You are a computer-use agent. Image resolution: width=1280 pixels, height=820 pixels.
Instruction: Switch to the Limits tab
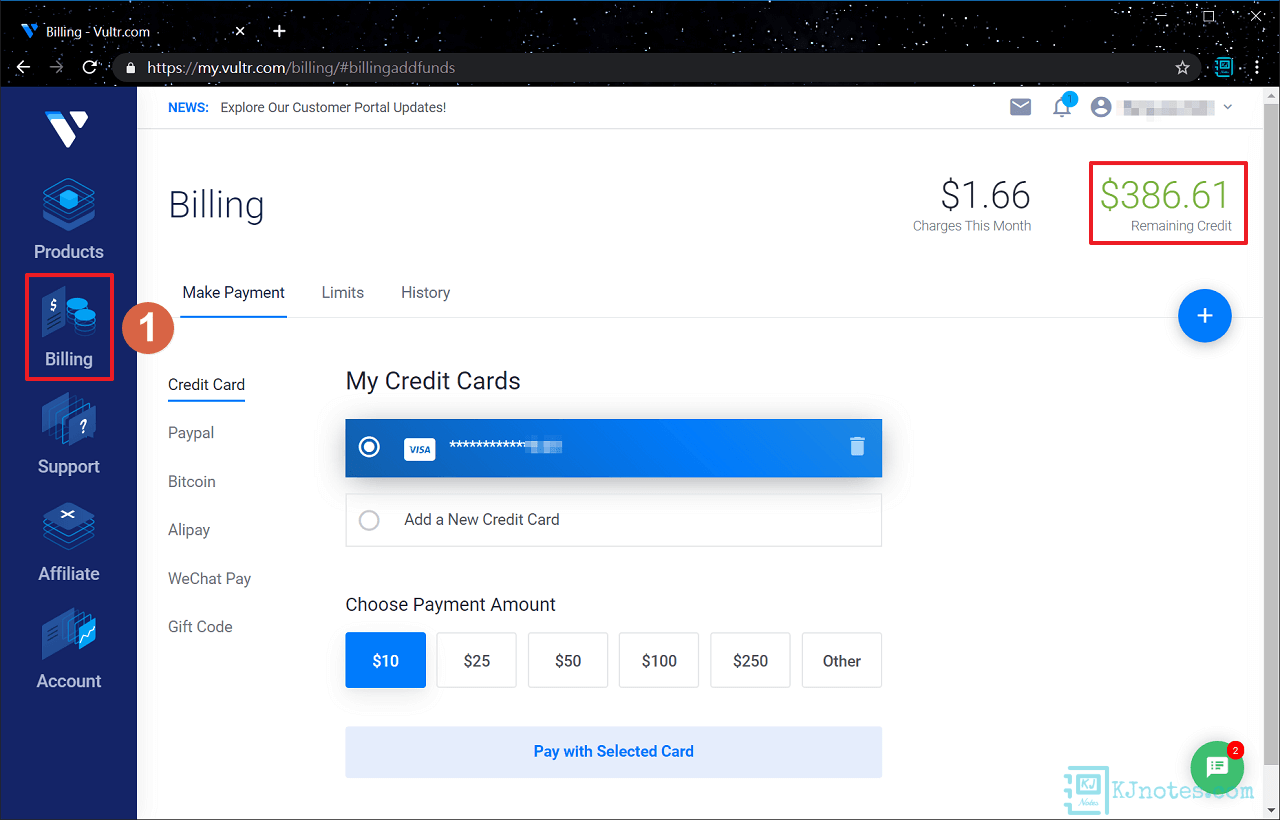pyautogui.click(x=343, y=292)
